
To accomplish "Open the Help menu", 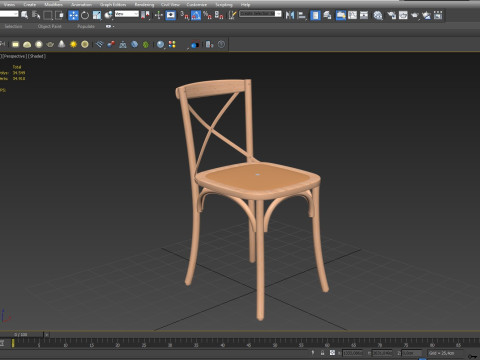I will 245,5.
